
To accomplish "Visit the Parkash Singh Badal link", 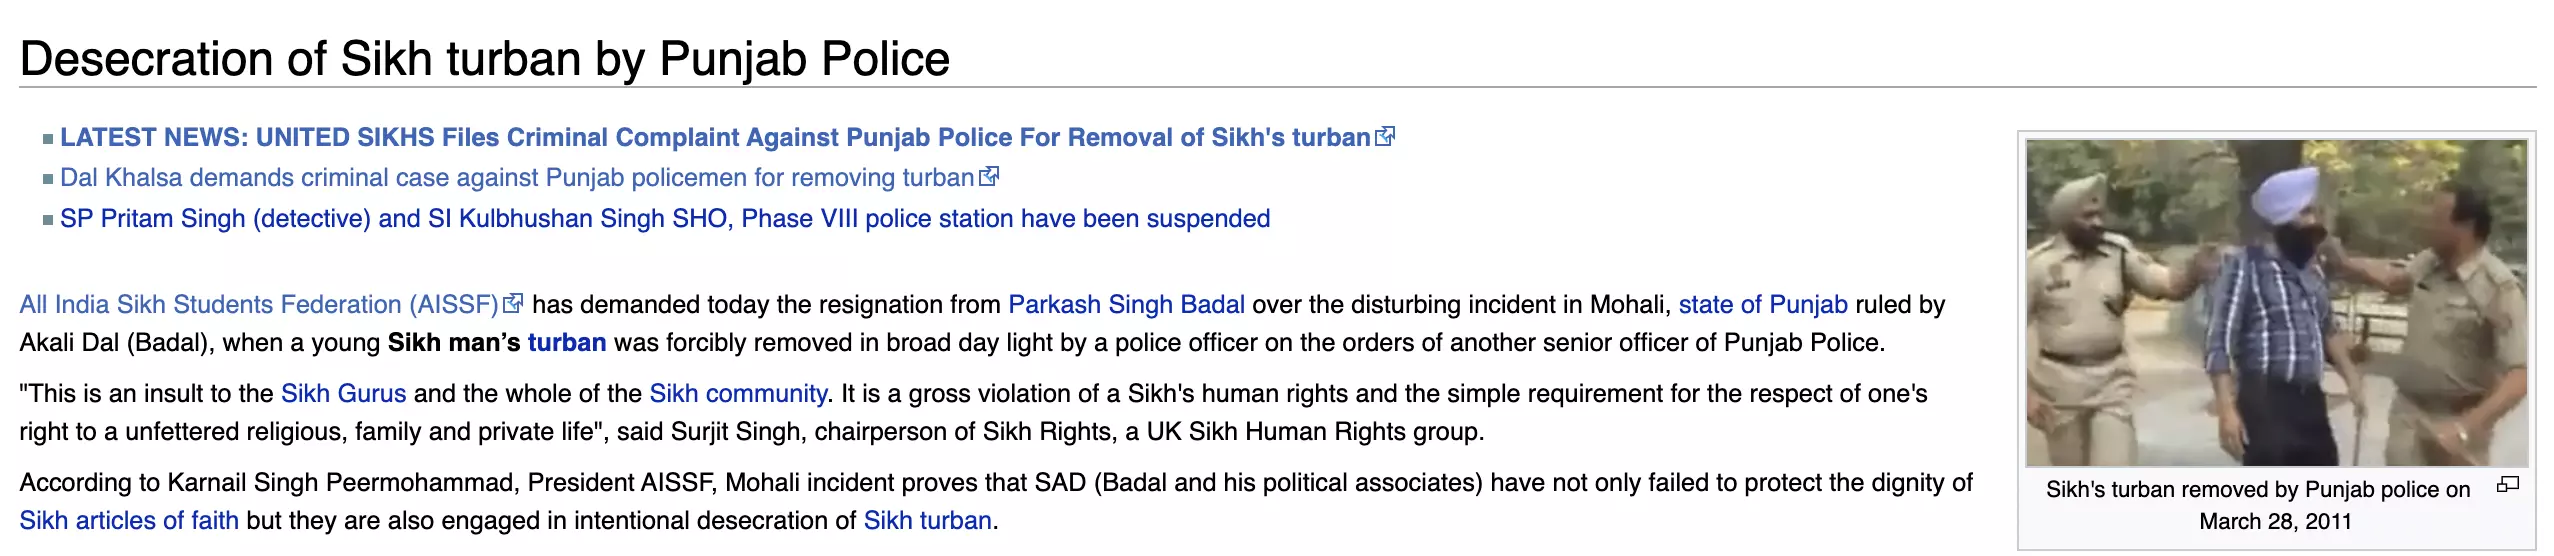I will [1126, 305].
